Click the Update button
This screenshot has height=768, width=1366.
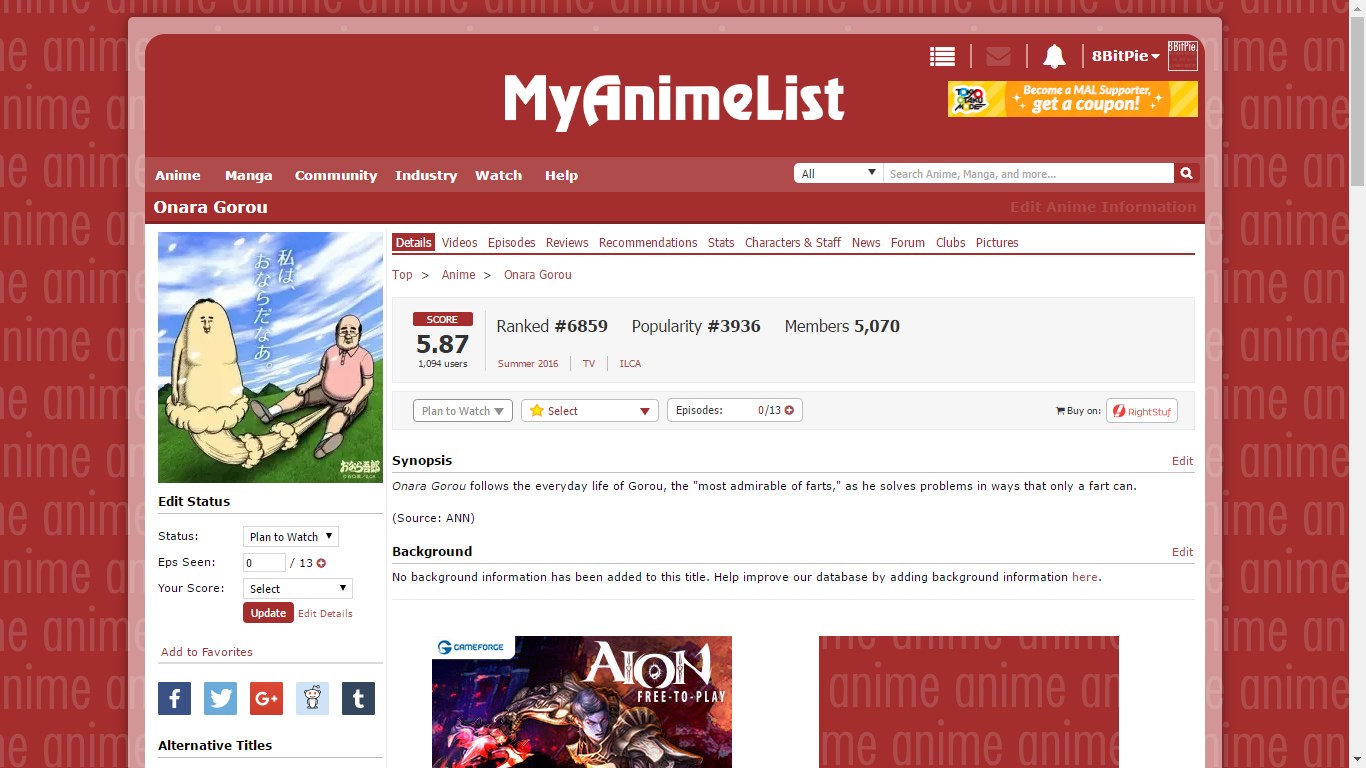tap(267, 612)
